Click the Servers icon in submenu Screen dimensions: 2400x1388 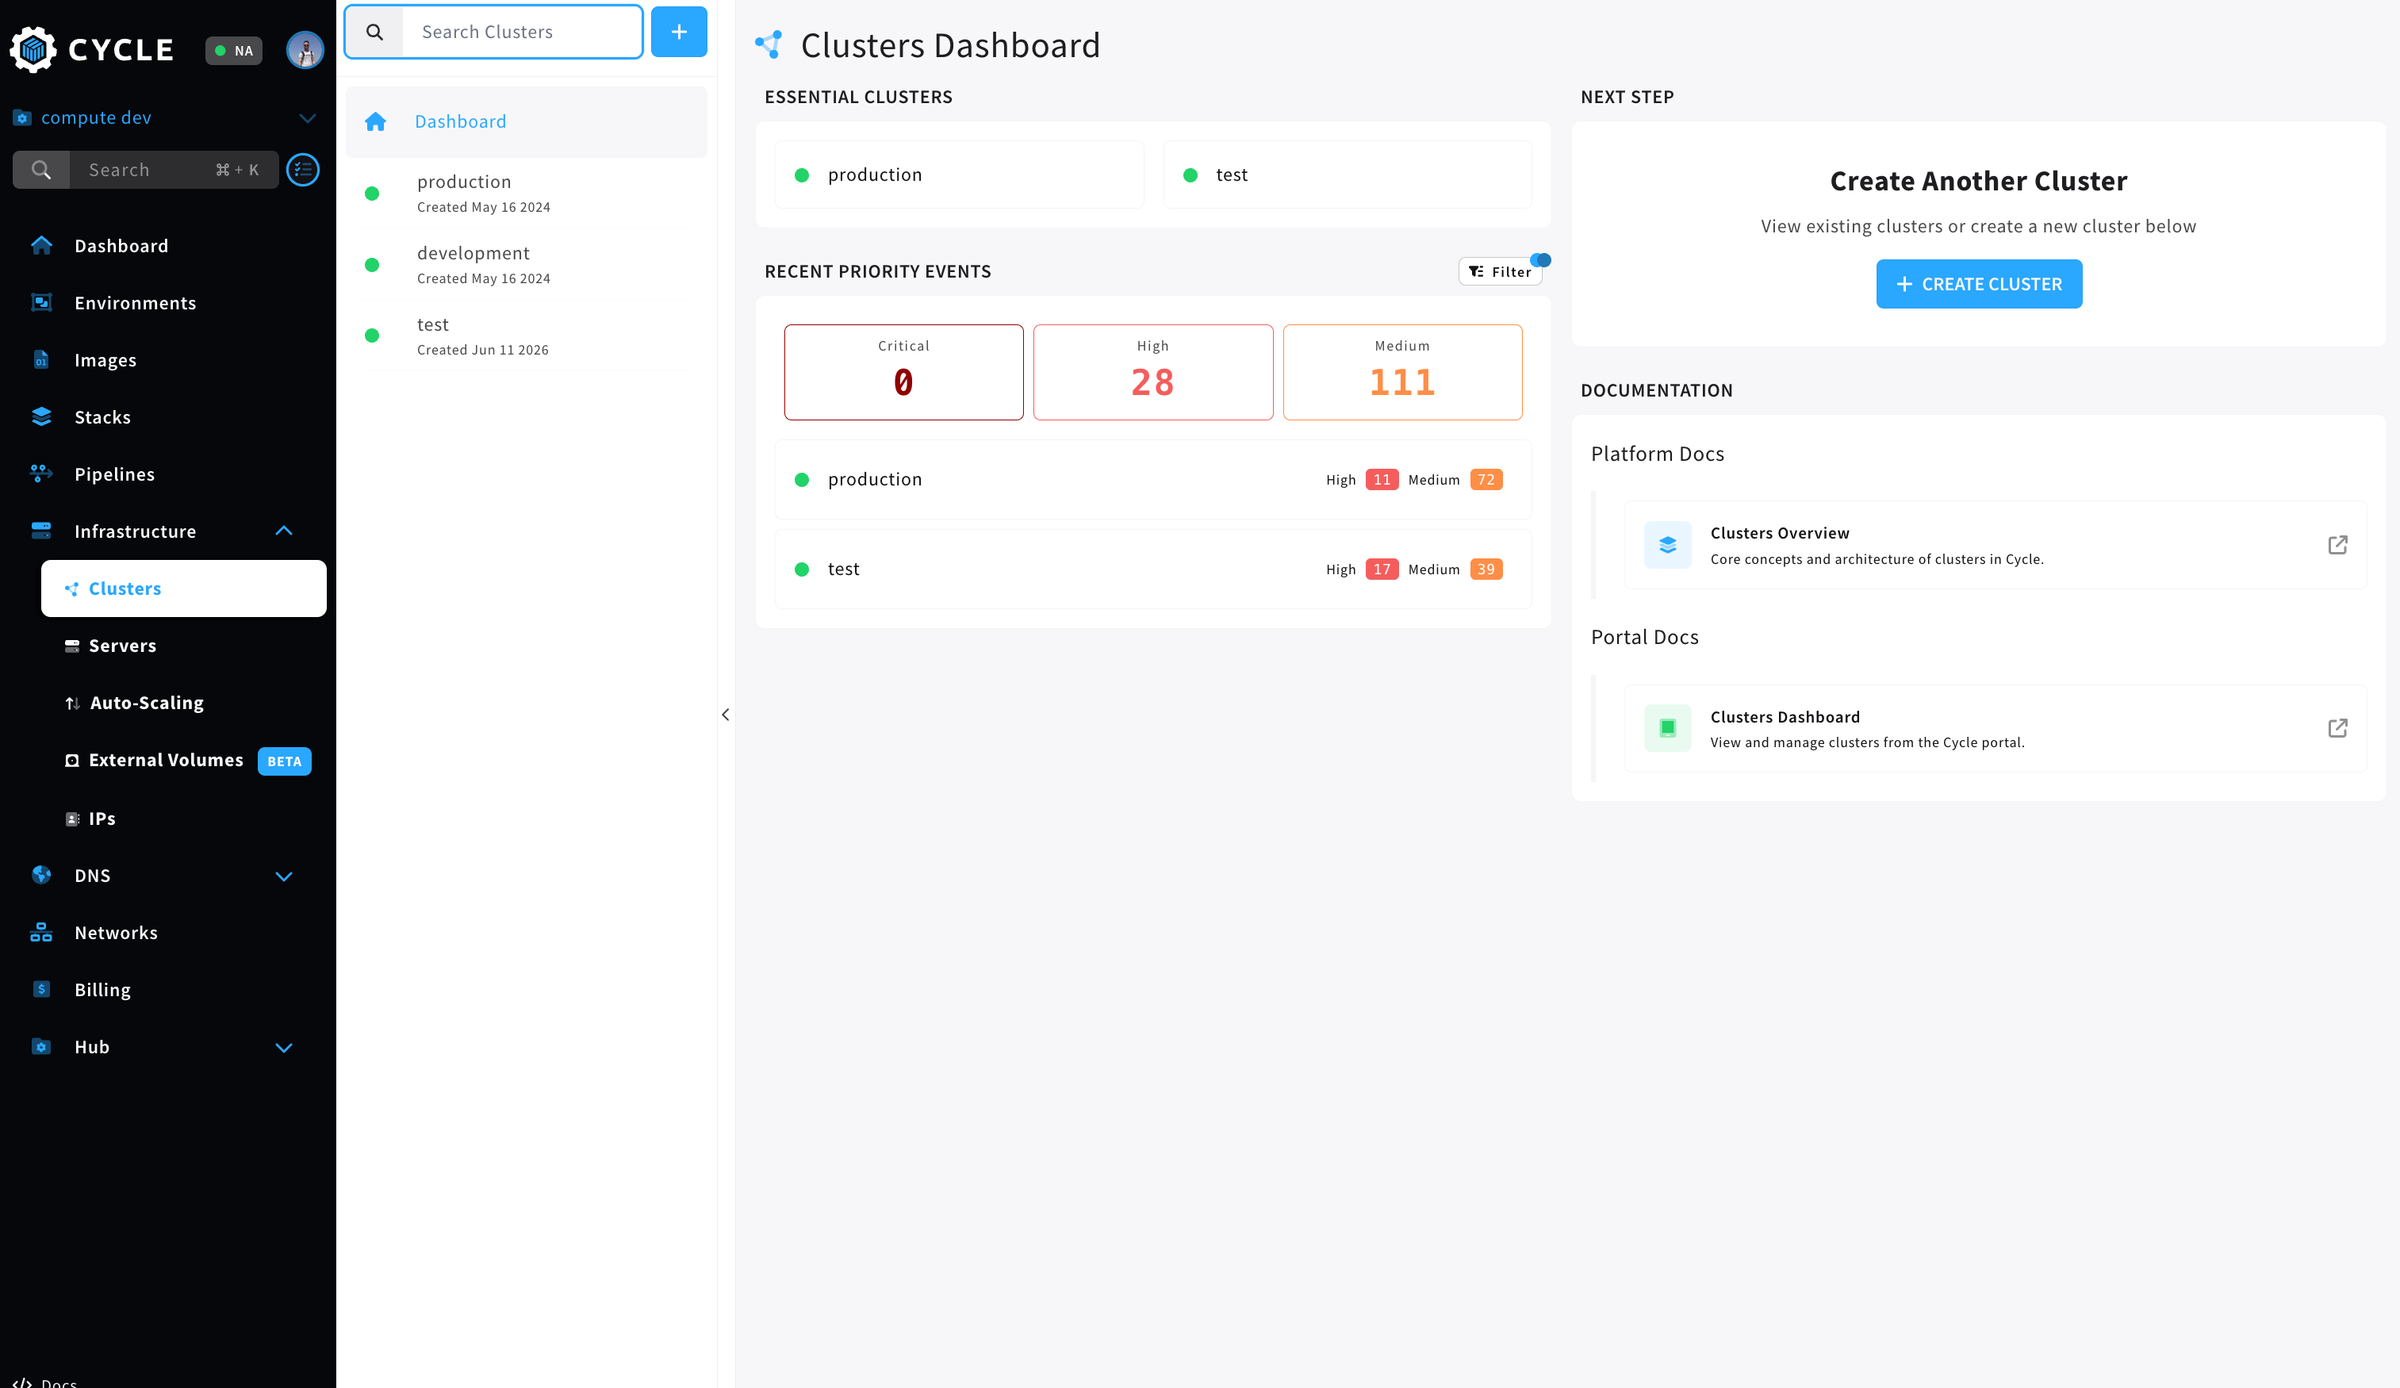[x=72, y=646]
